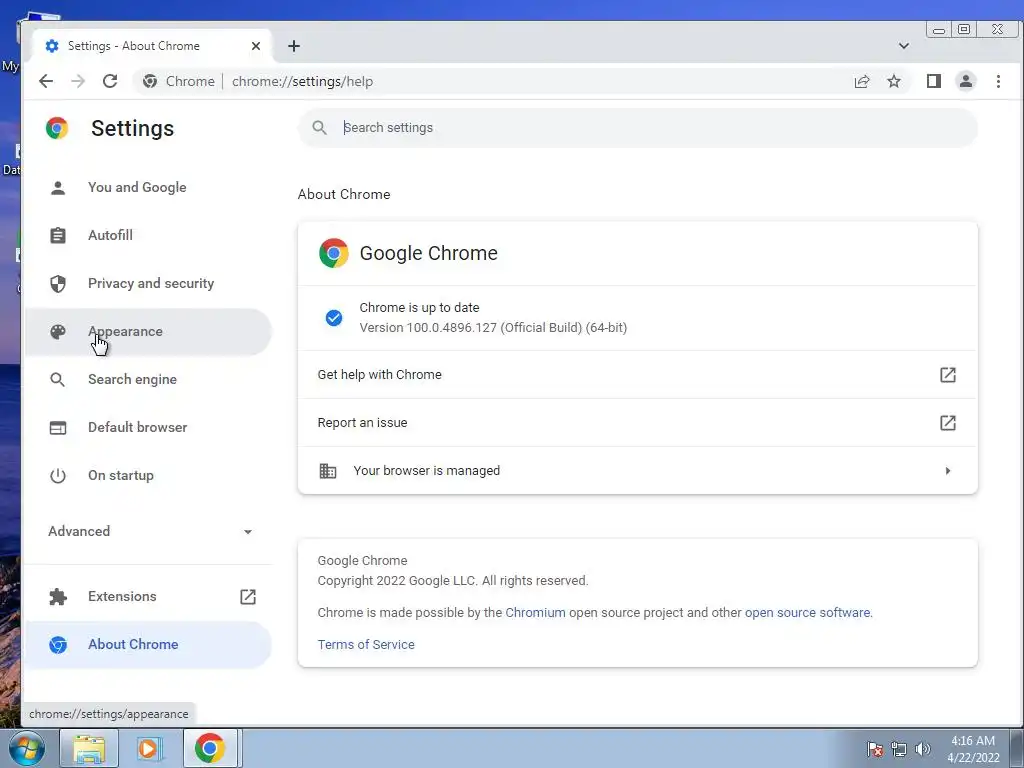The image size is (1024, 768).
Task: Click external link icon for Get help with Chrome
Action: [948, 375]
